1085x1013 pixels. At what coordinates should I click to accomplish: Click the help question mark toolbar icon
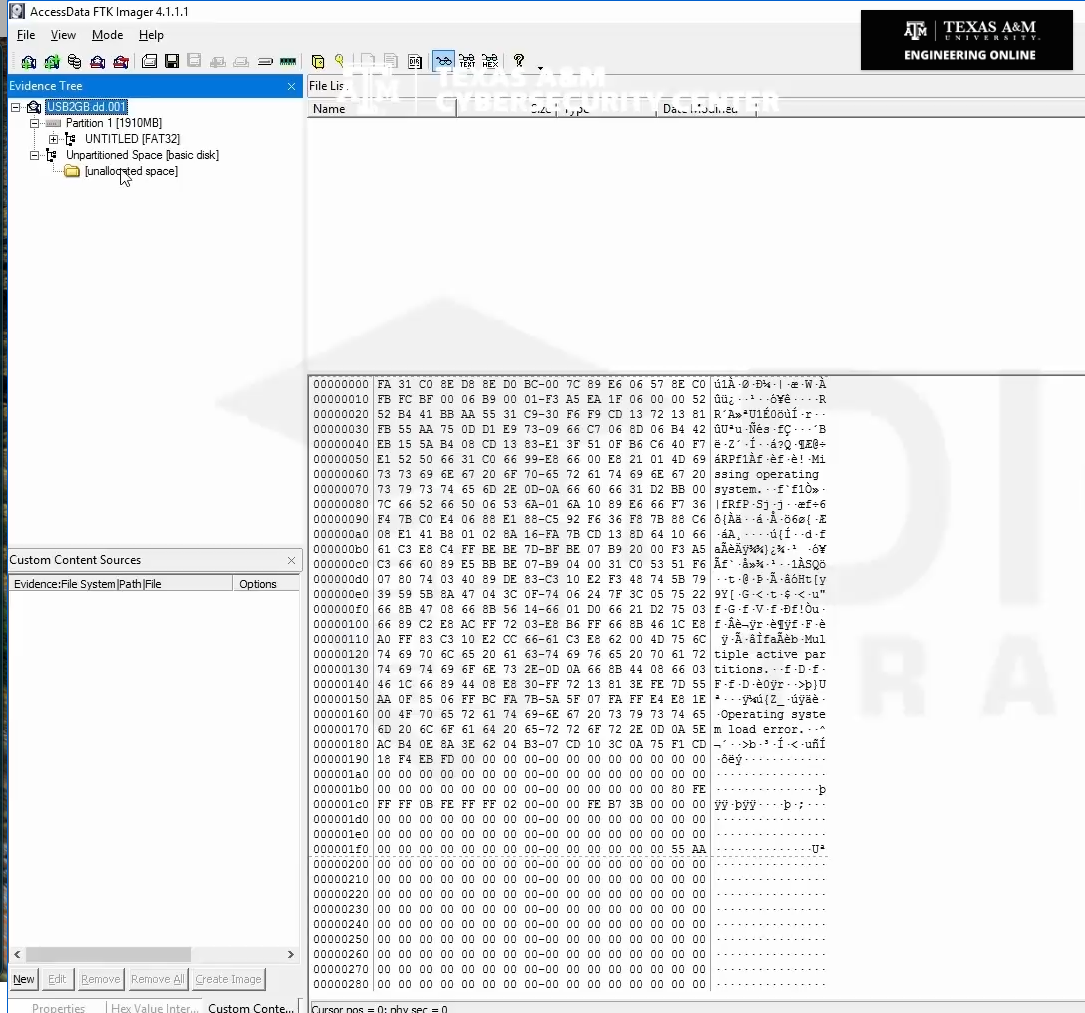click(518, 61)
